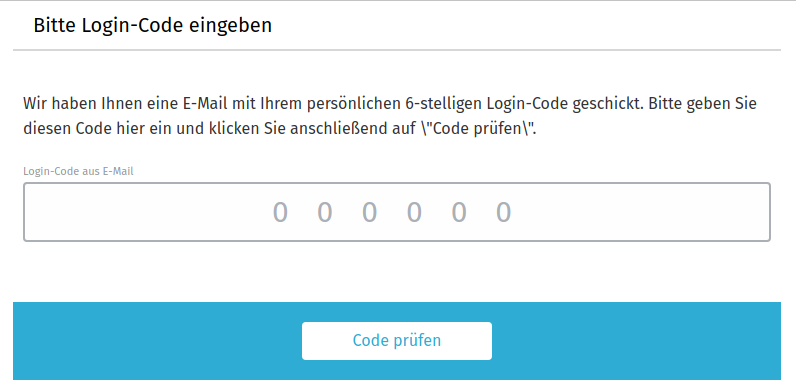Select the first placeholder digit in code field

(280, 212)
